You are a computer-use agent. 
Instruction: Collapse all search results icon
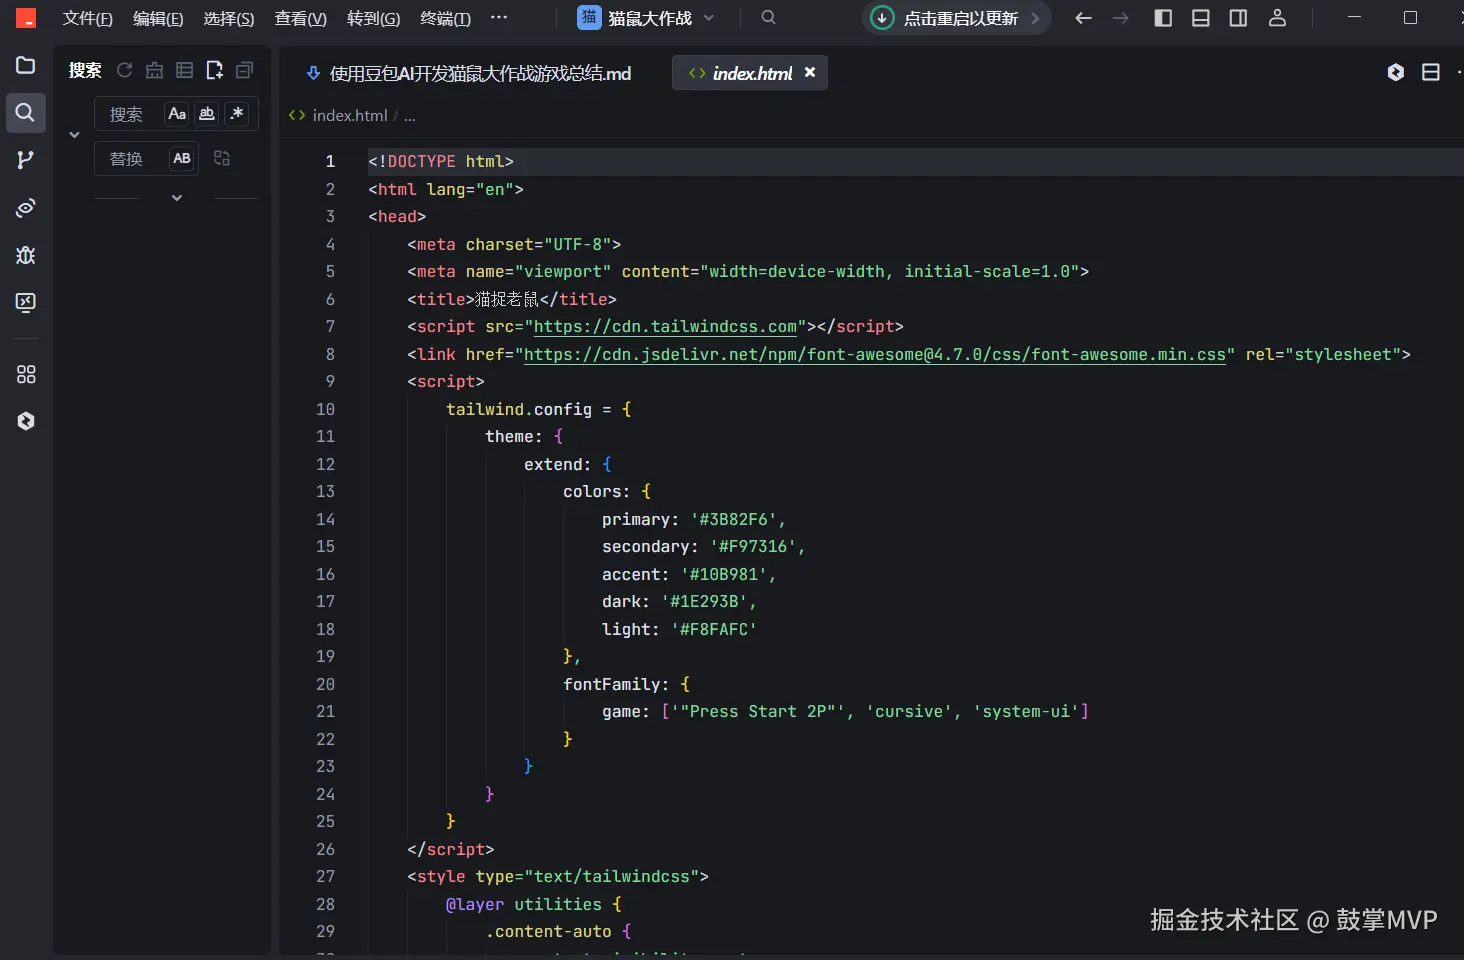(244, 70)
